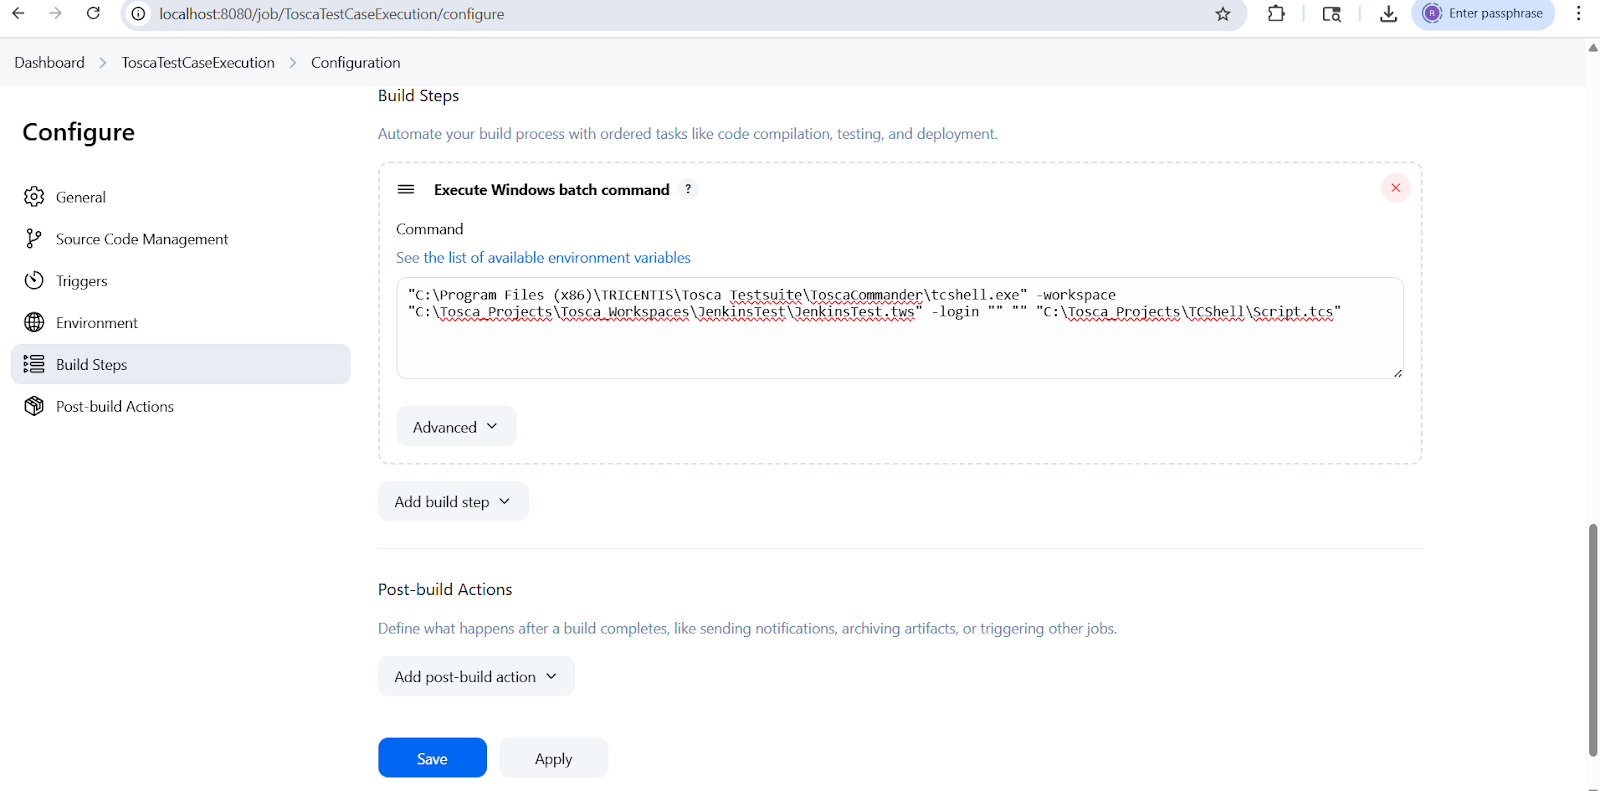Screen dimensions: 1600x791
Task: Save the job configuration
Action: [432, 759]
